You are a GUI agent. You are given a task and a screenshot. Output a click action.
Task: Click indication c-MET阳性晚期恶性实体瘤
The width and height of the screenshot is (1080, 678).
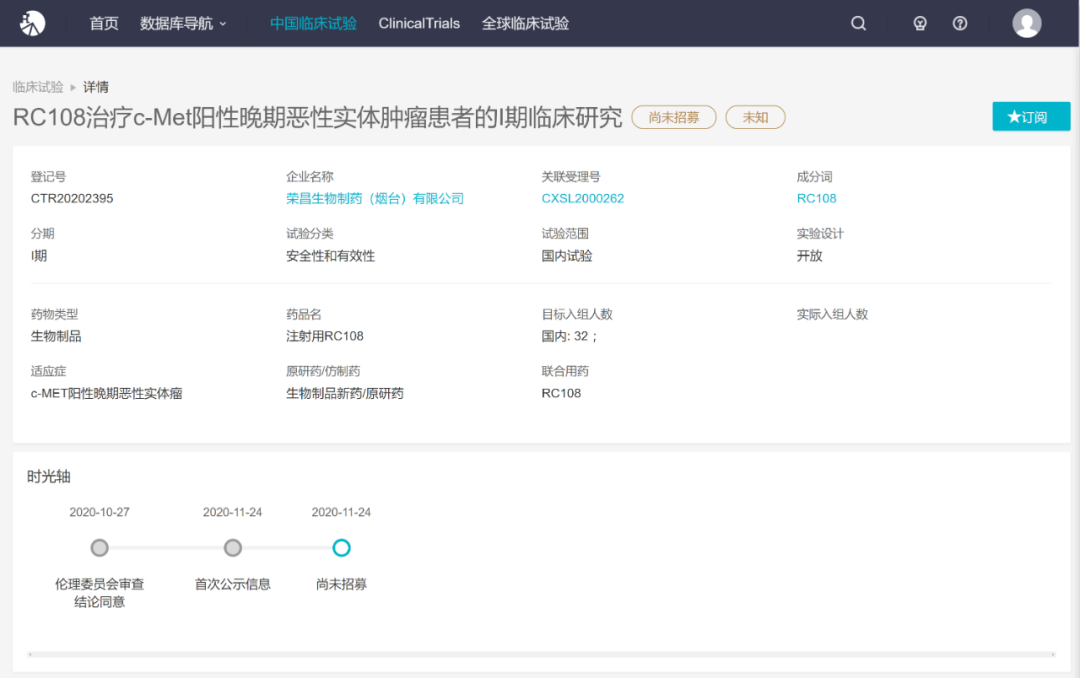[x=107, y=393]
